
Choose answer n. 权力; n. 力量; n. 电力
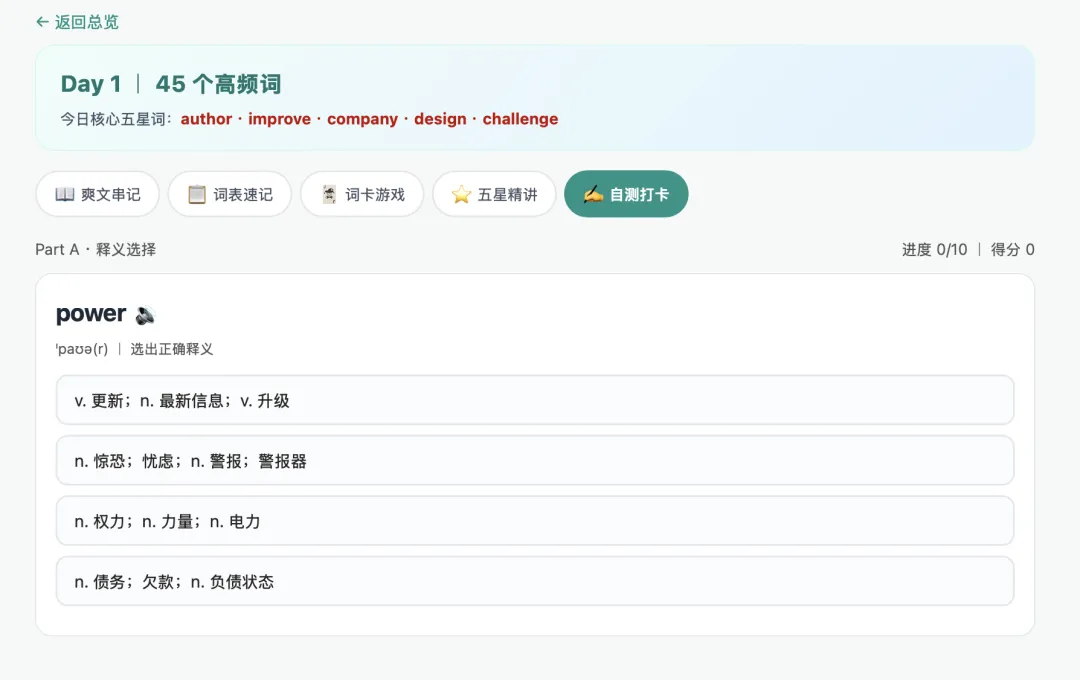pos(534,521)
